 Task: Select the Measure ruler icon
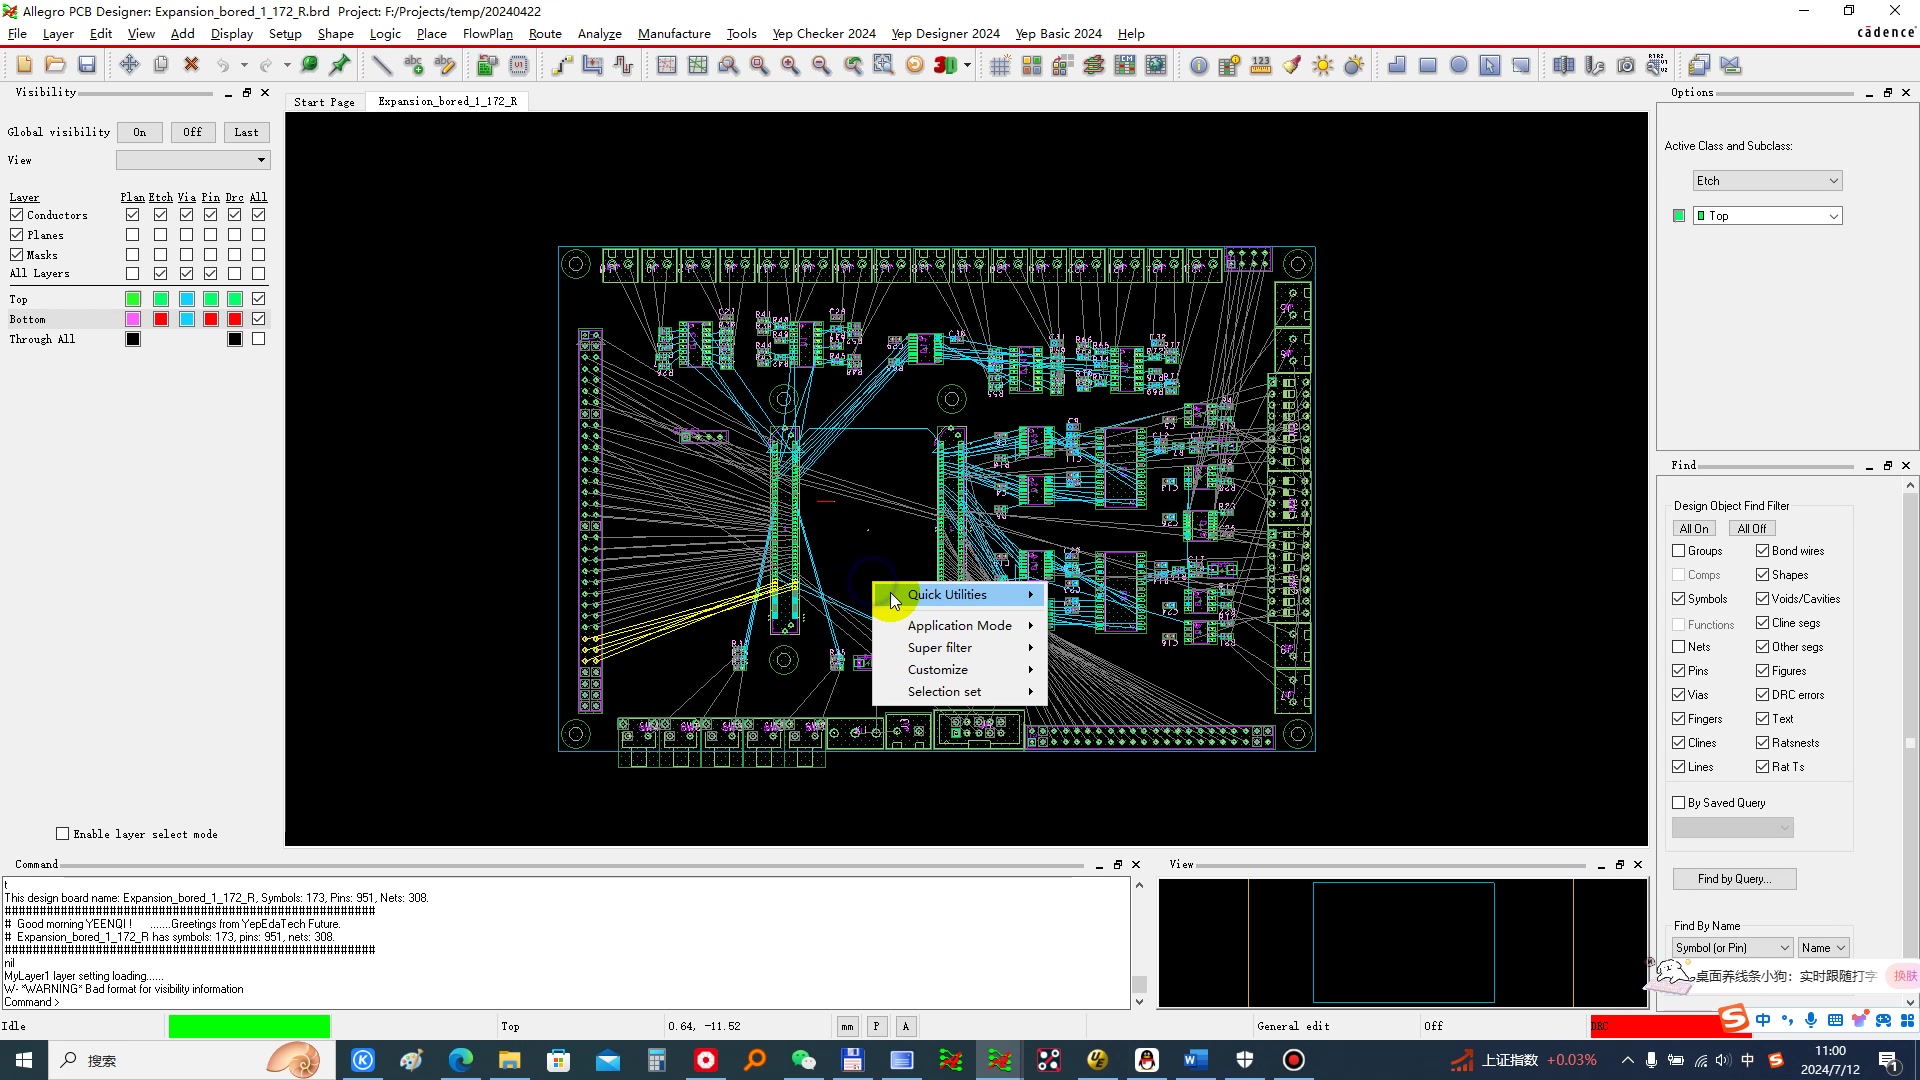tap(1260, 65)
